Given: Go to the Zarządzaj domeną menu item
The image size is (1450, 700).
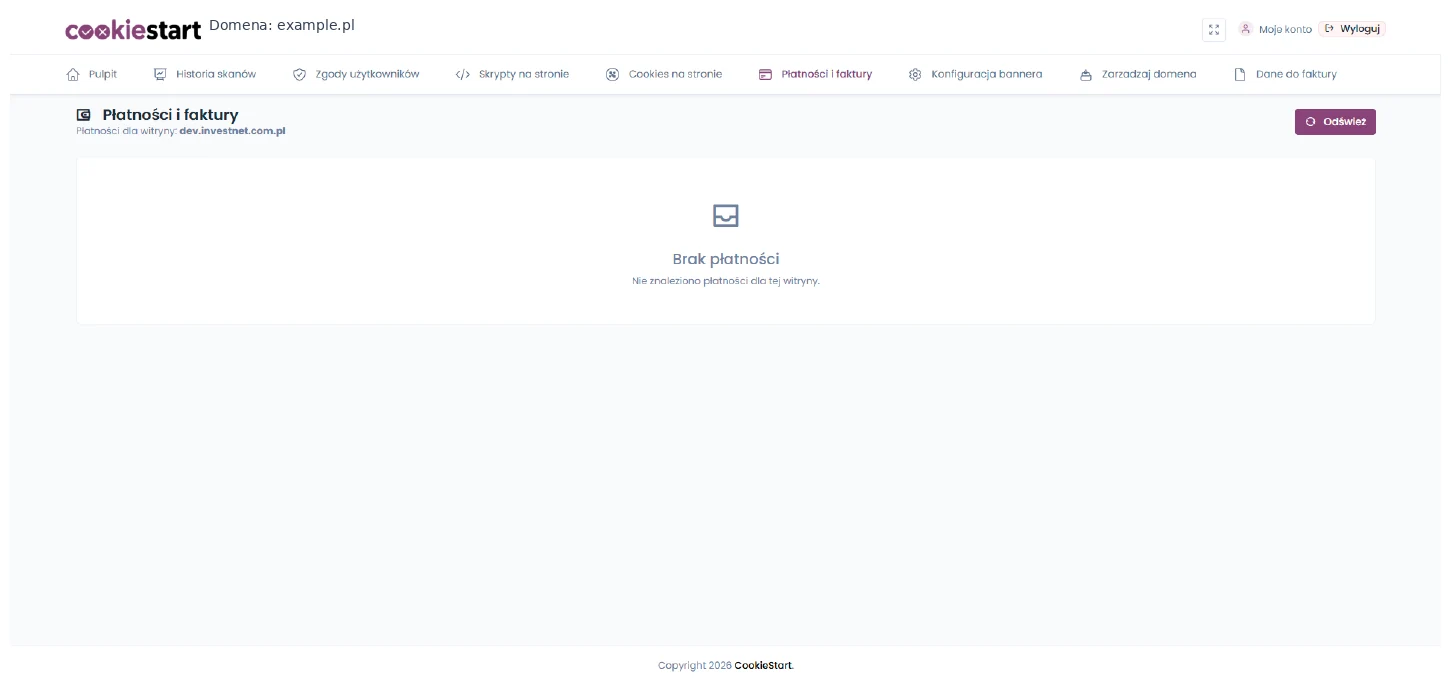Looking at the screenshot, I should [1138, 74].
